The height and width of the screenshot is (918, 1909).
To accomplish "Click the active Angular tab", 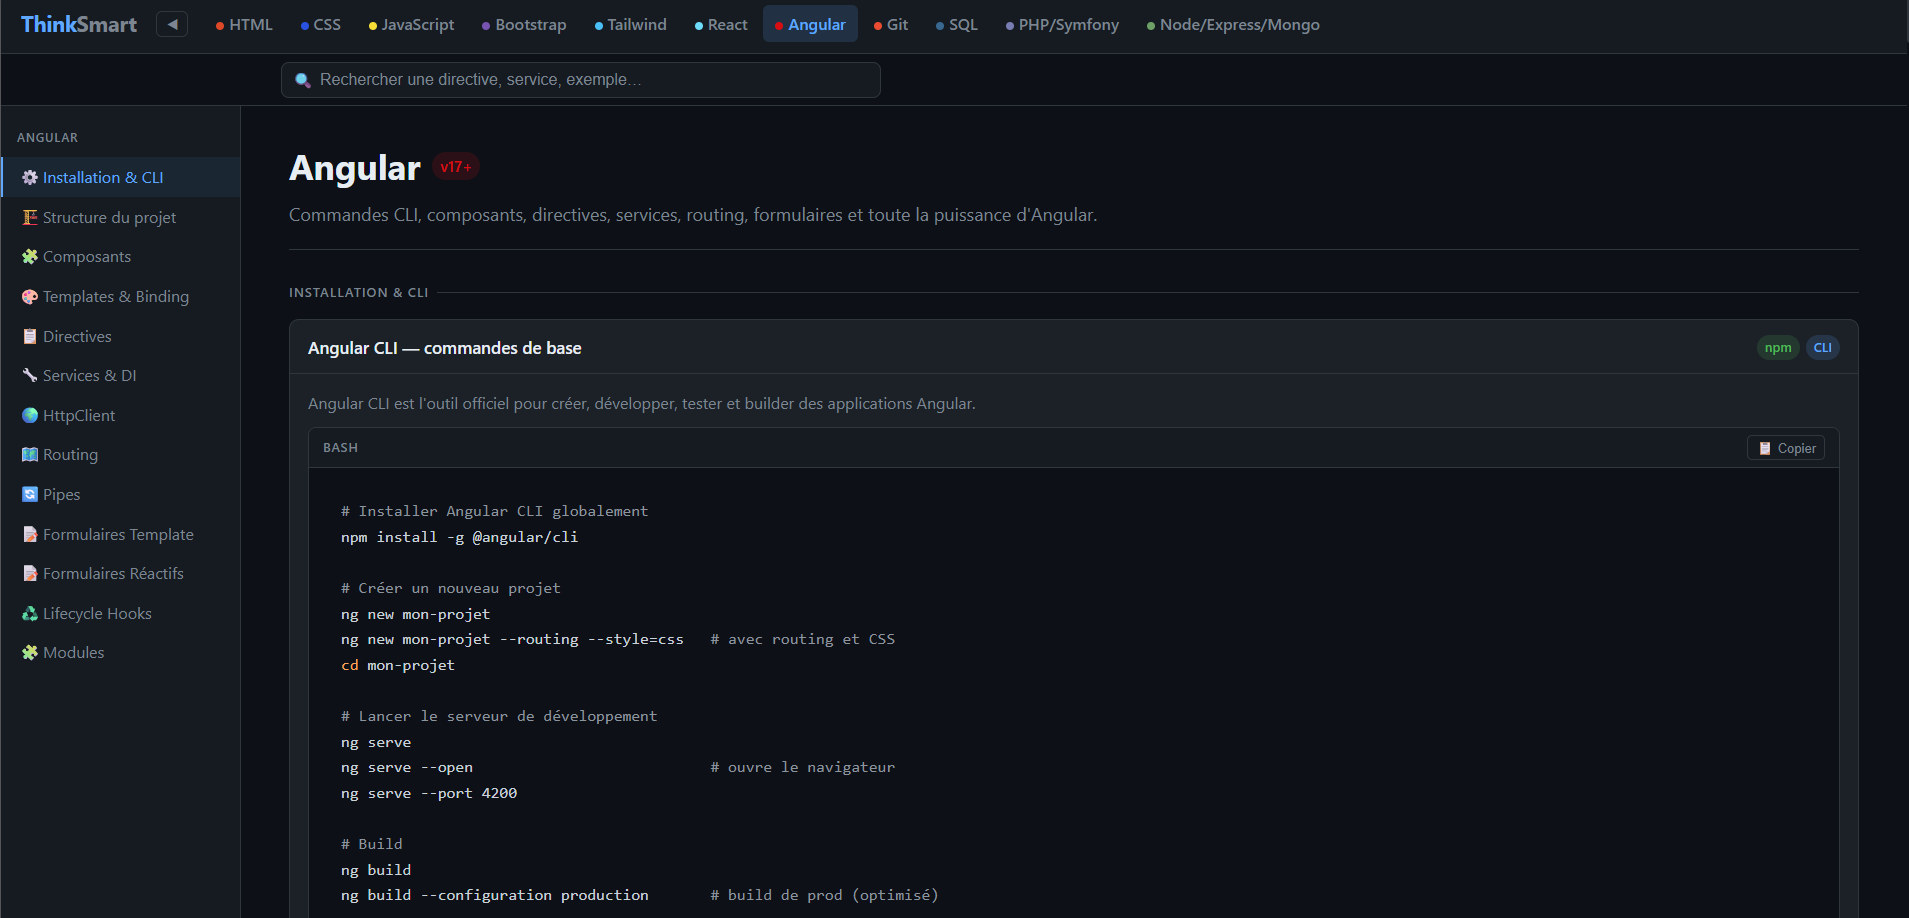I will (811, 25).
